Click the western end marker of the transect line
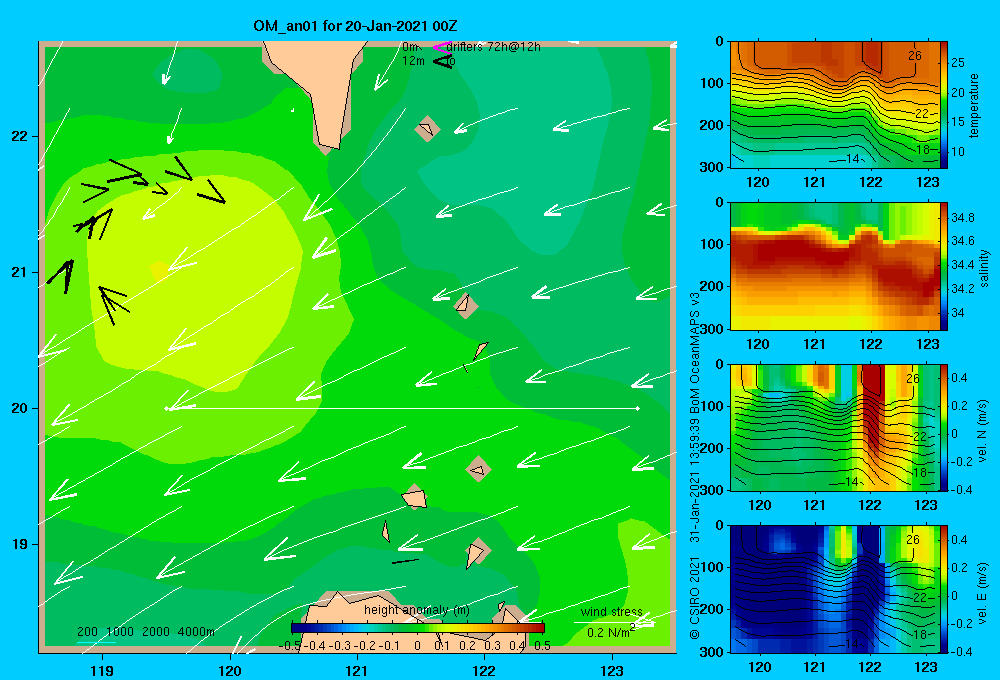 (x=166, y=408)
